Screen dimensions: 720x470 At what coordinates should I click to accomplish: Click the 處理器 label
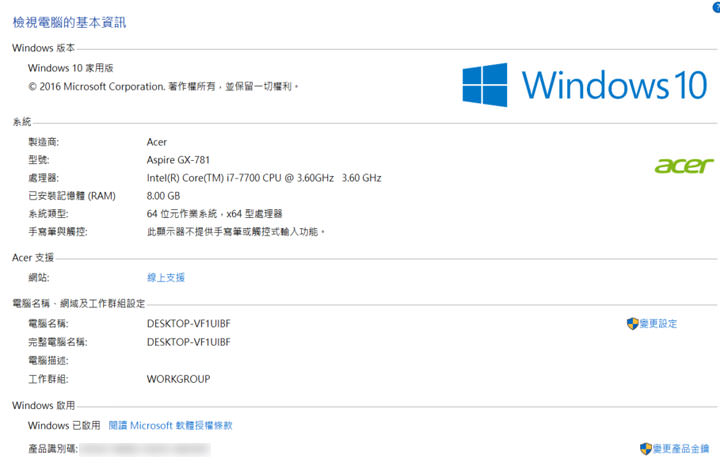[44, 178]
